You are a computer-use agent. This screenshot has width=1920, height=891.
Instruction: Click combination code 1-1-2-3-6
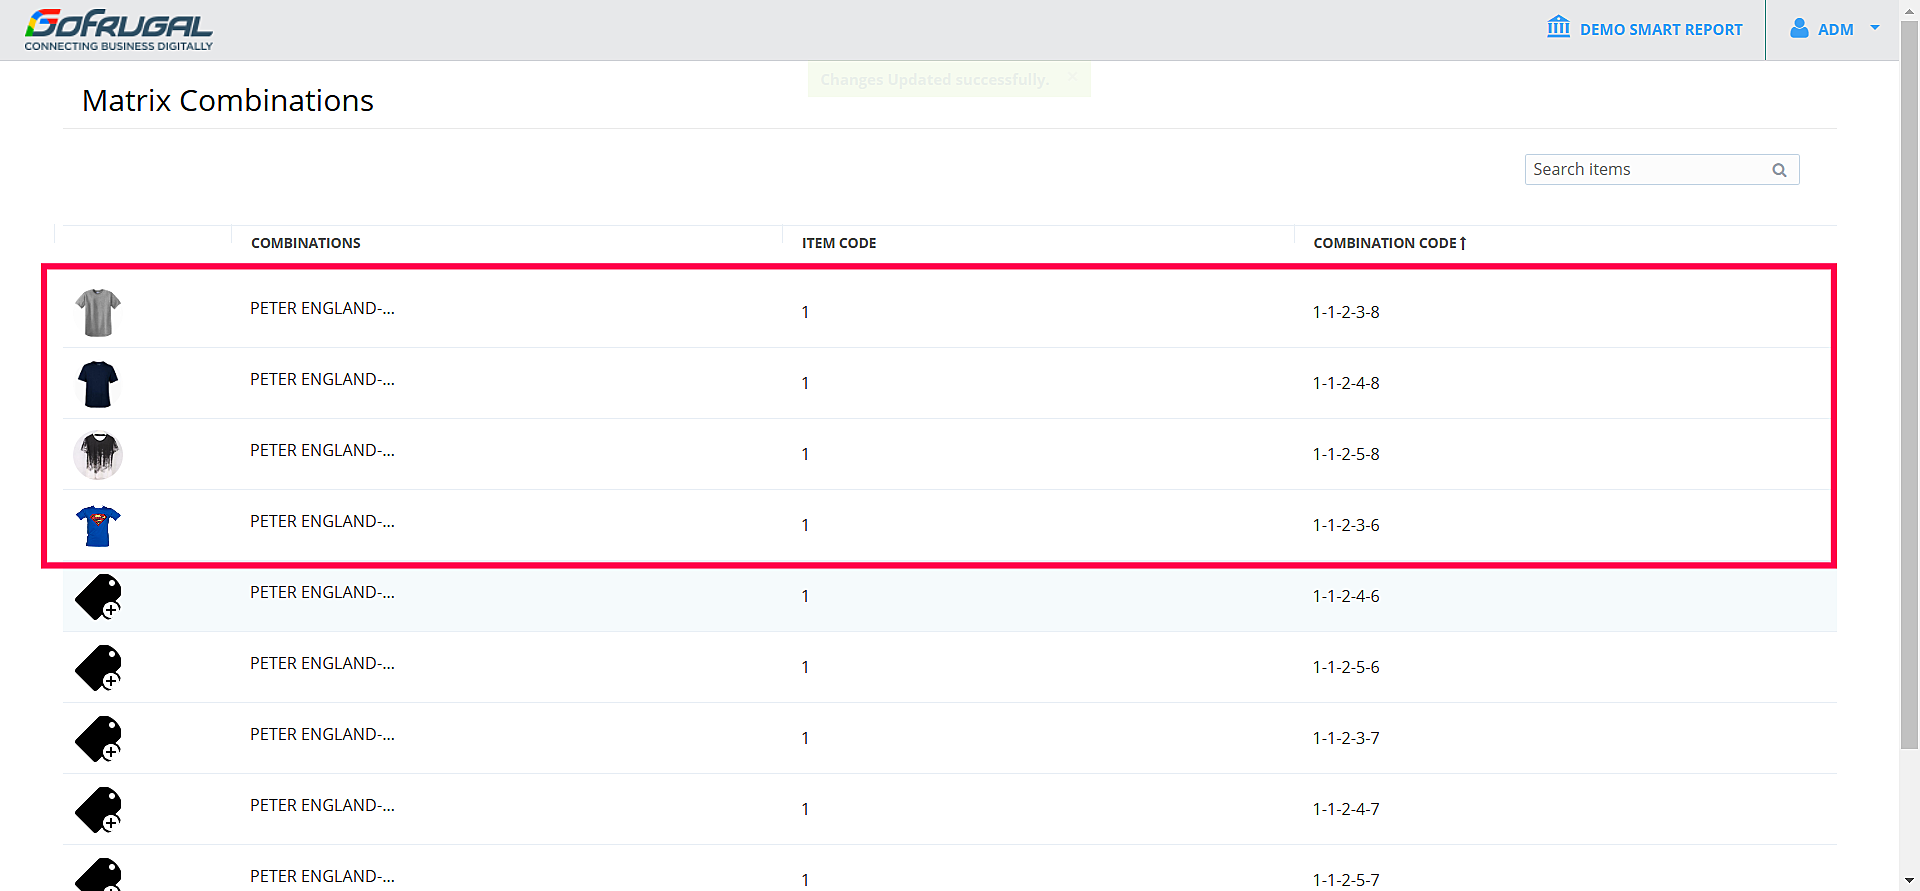point(1346,525)
